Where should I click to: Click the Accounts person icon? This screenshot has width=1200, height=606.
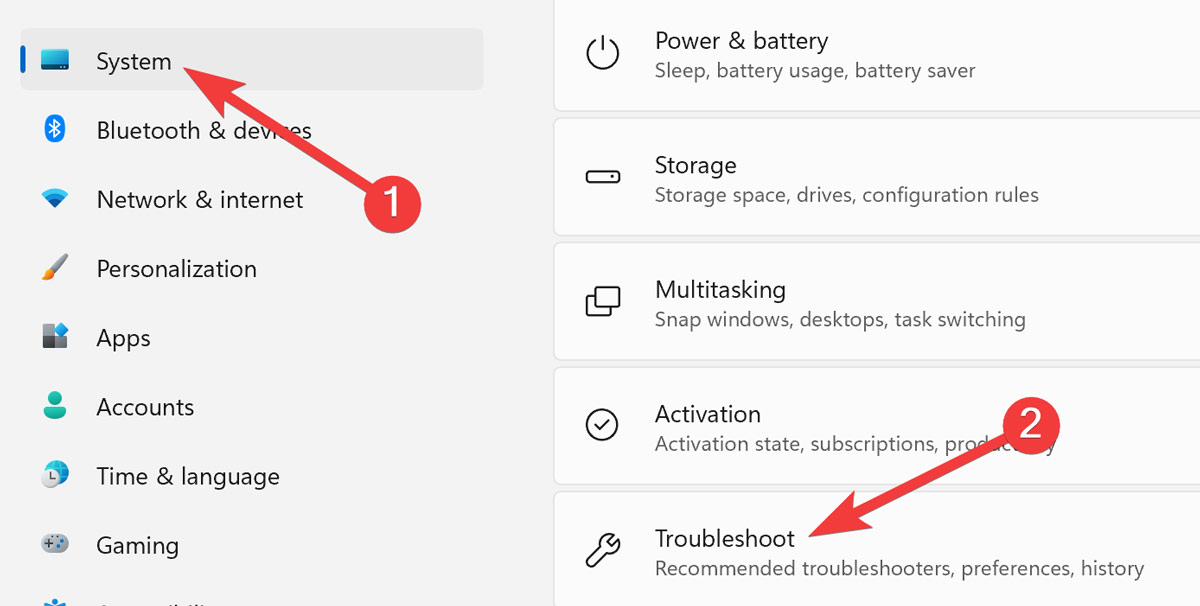55,406
